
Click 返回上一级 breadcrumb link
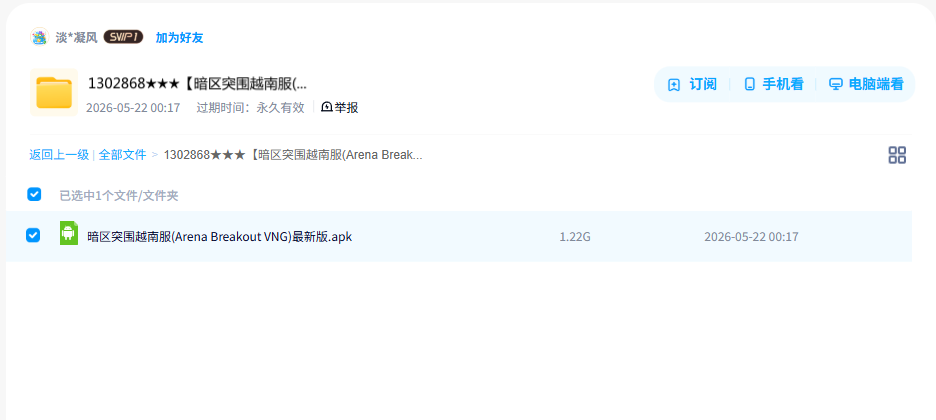[59, 155]
